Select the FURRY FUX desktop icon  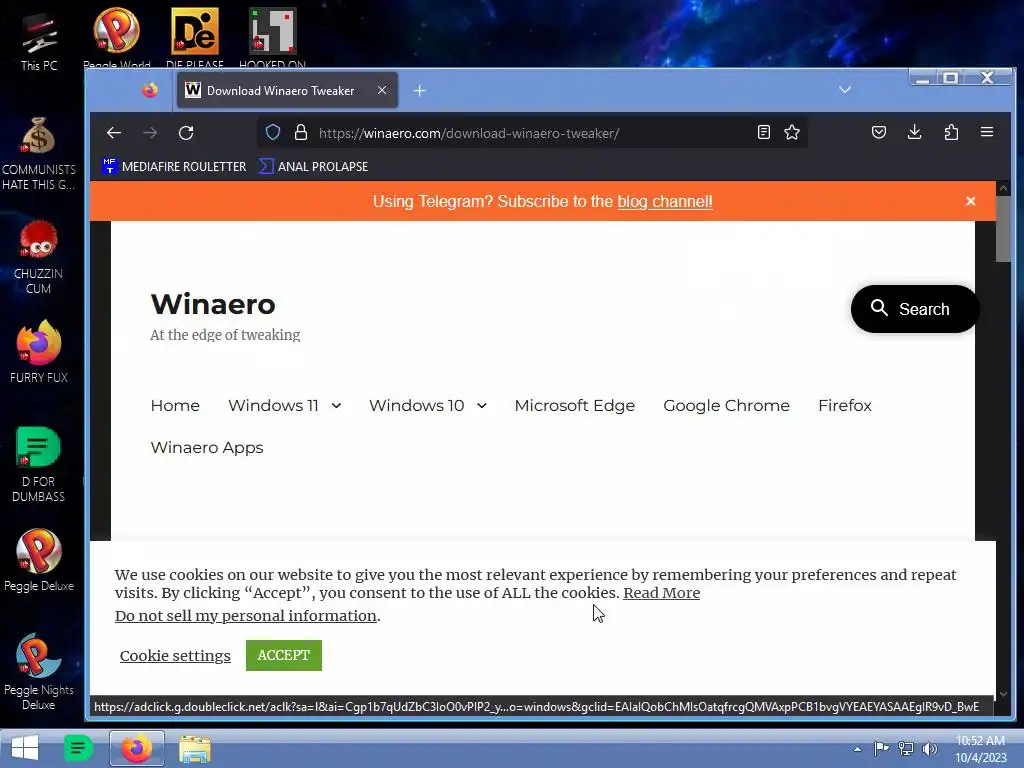pyautogui.click(x=39, y=352)
